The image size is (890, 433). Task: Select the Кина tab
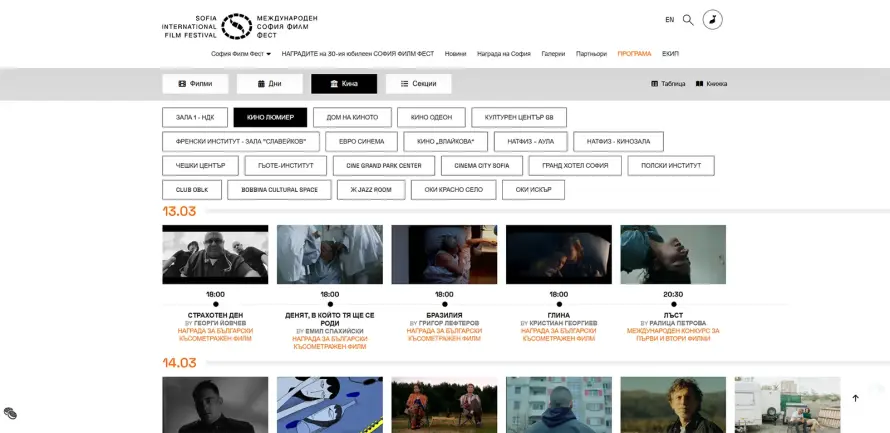[x=344, y=84]
